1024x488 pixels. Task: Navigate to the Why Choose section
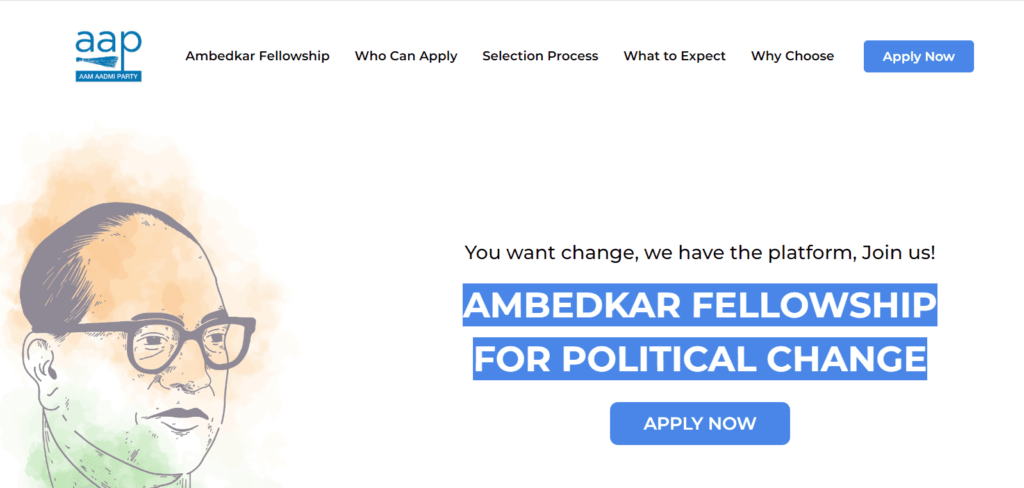(792, 56)
